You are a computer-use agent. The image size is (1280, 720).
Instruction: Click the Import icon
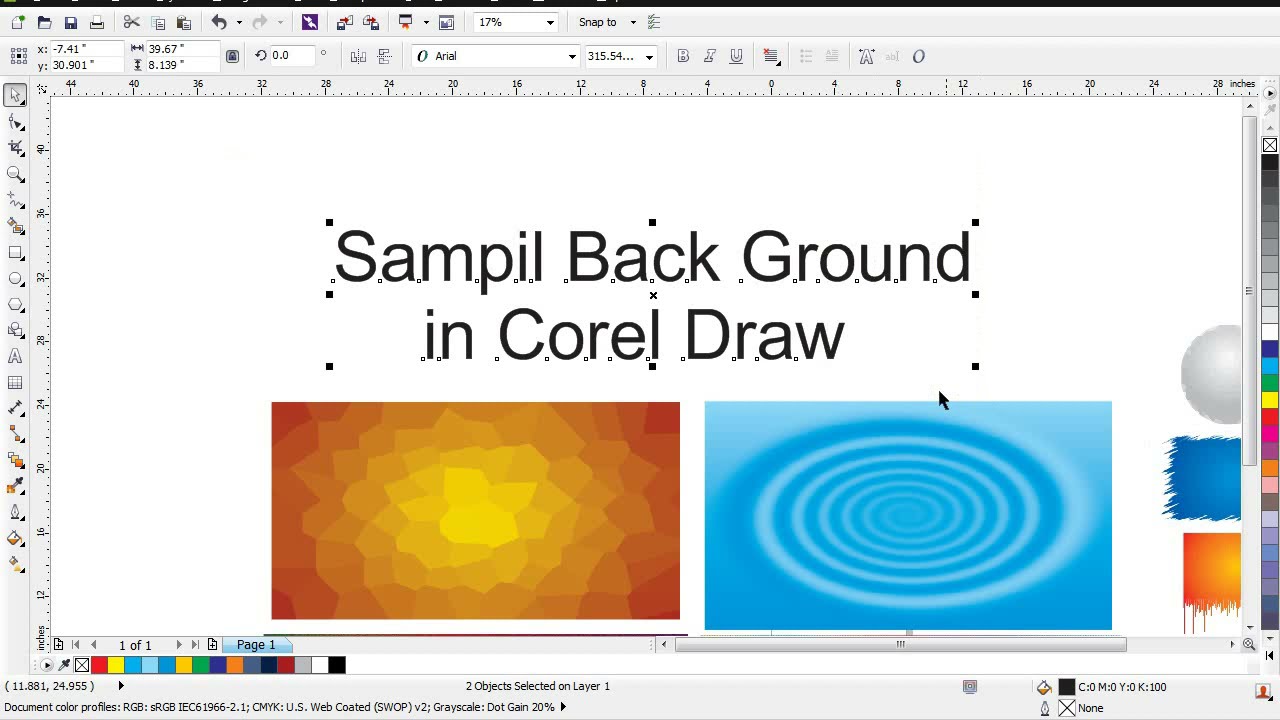(345, 22)
